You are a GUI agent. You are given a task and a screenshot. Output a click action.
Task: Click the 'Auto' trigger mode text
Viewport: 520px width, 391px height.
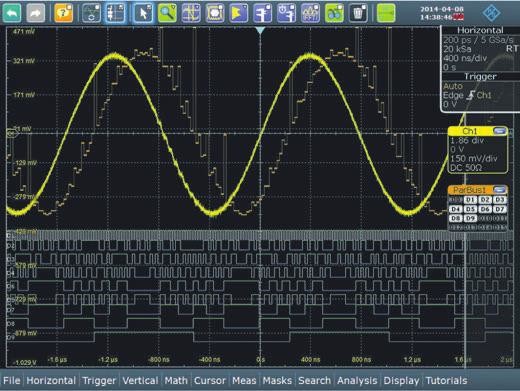point(453,86)
